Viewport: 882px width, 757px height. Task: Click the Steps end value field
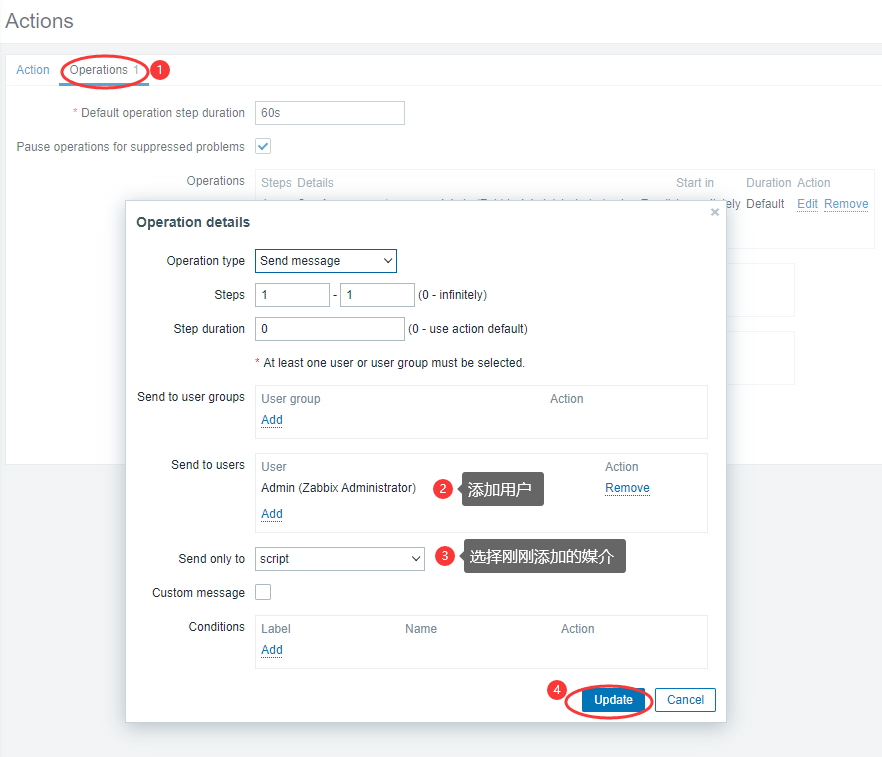(x=377, y=295)
